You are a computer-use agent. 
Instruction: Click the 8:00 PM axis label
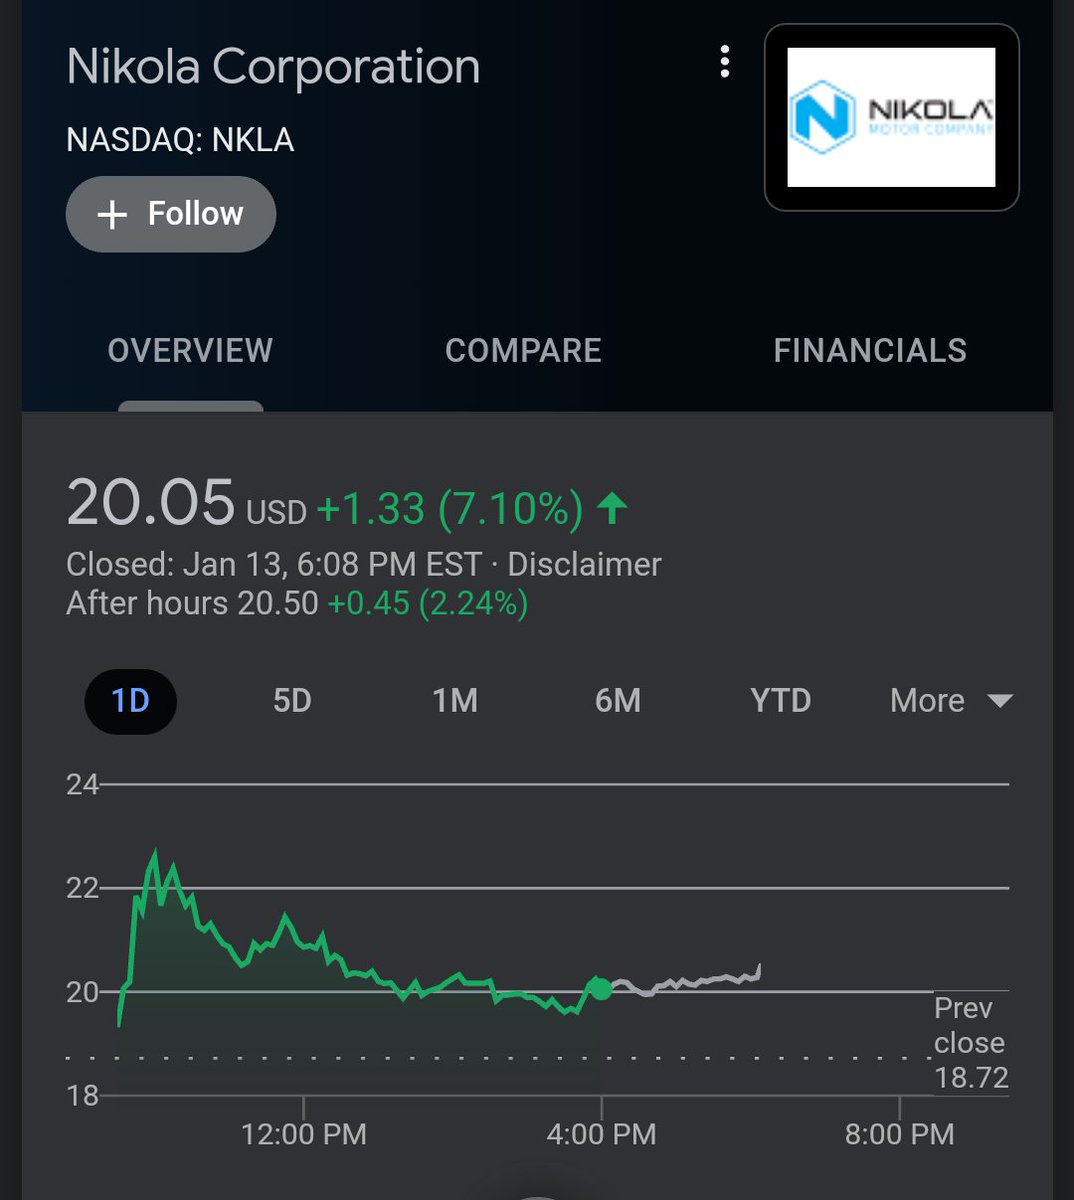(900, 1134)
